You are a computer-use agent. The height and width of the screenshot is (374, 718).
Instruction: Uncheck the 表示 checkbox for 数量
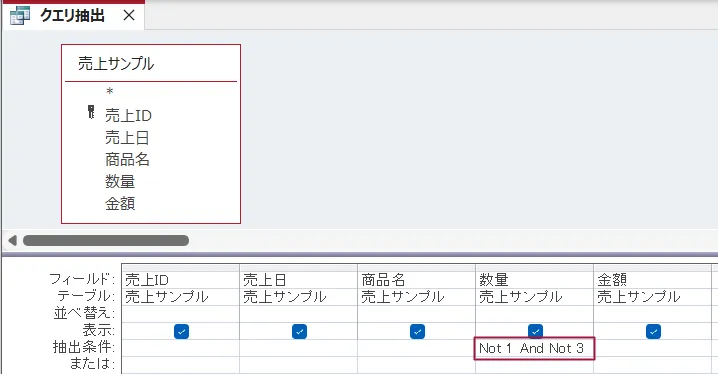tap(535, 331)
